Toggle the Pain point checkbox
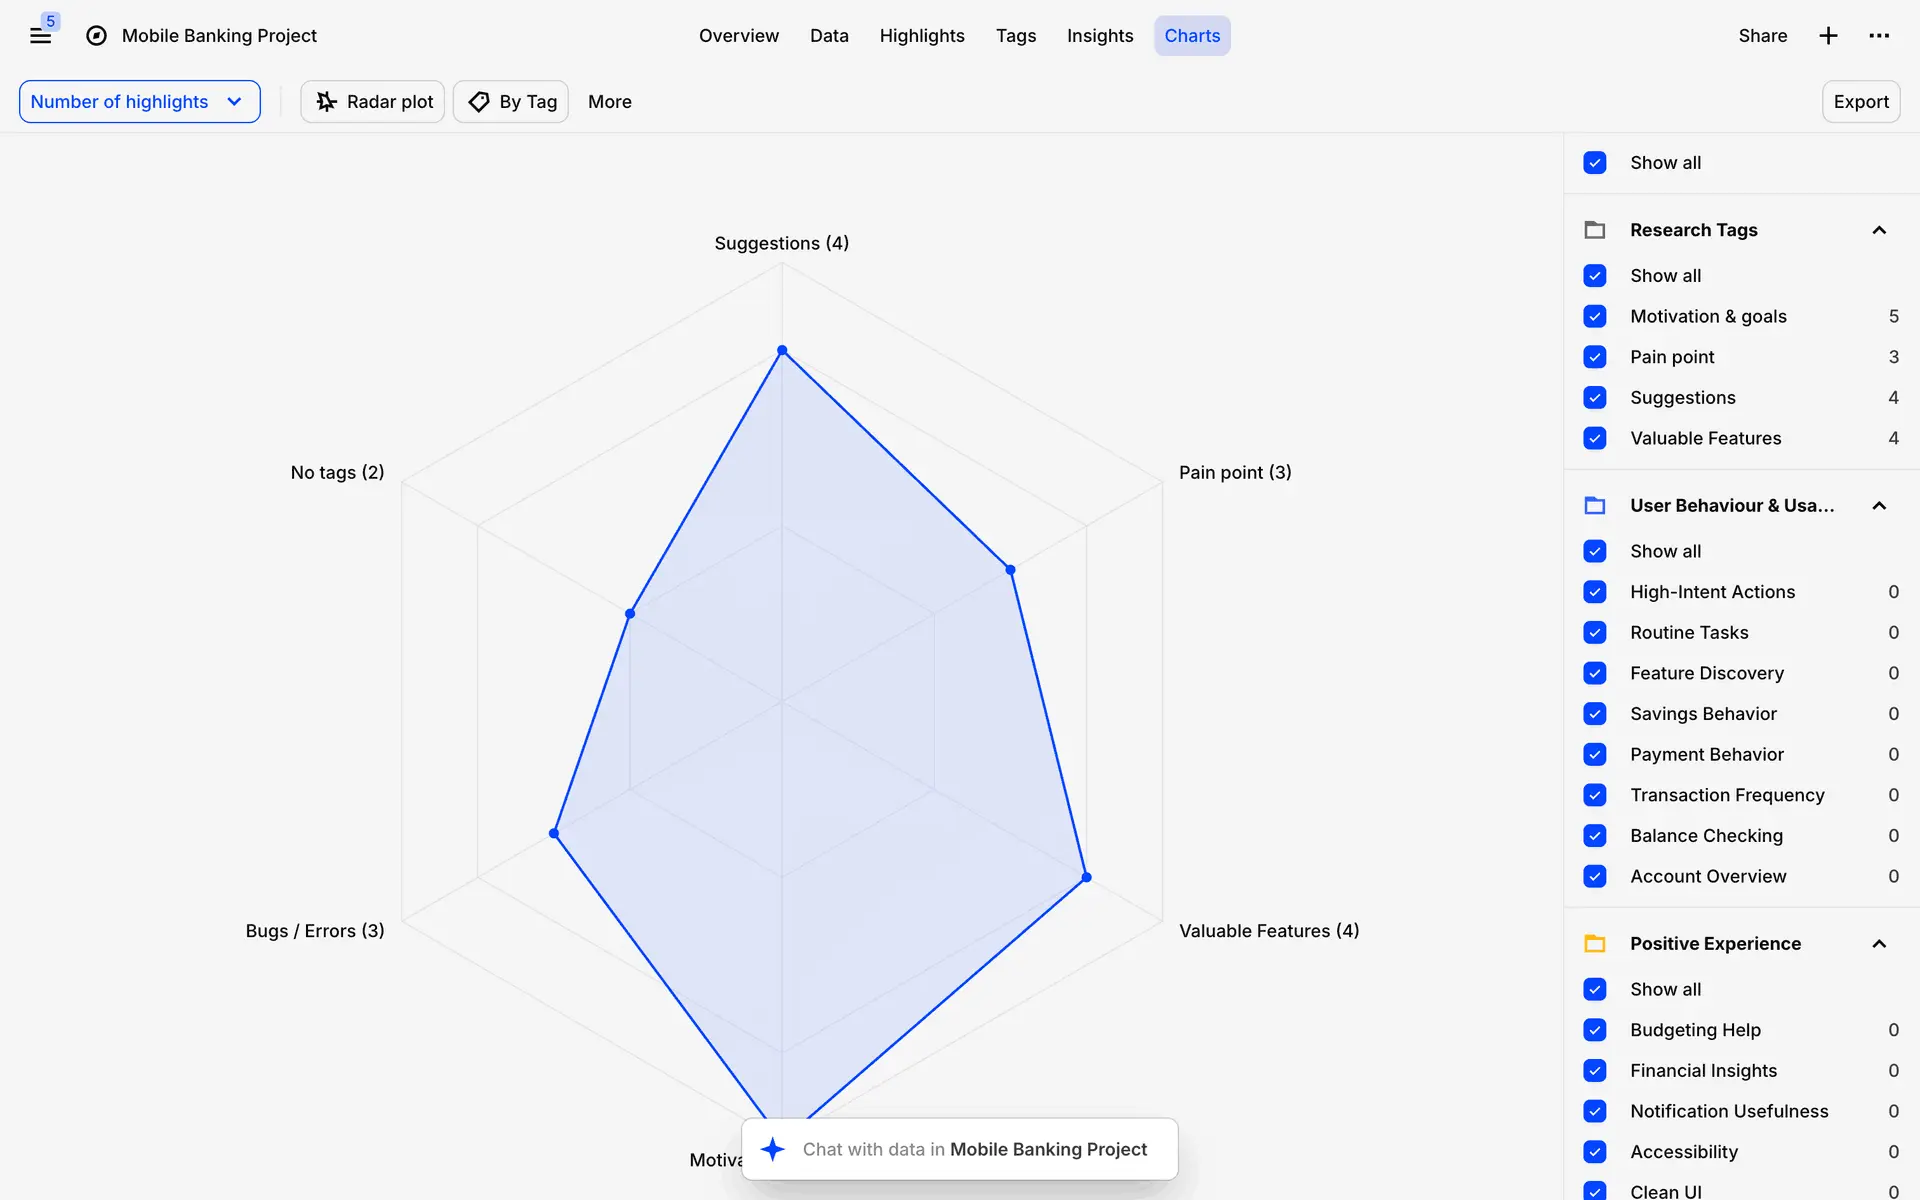The height and width of the screenshot is (1200, 1920). click(x=1595, y=357)
